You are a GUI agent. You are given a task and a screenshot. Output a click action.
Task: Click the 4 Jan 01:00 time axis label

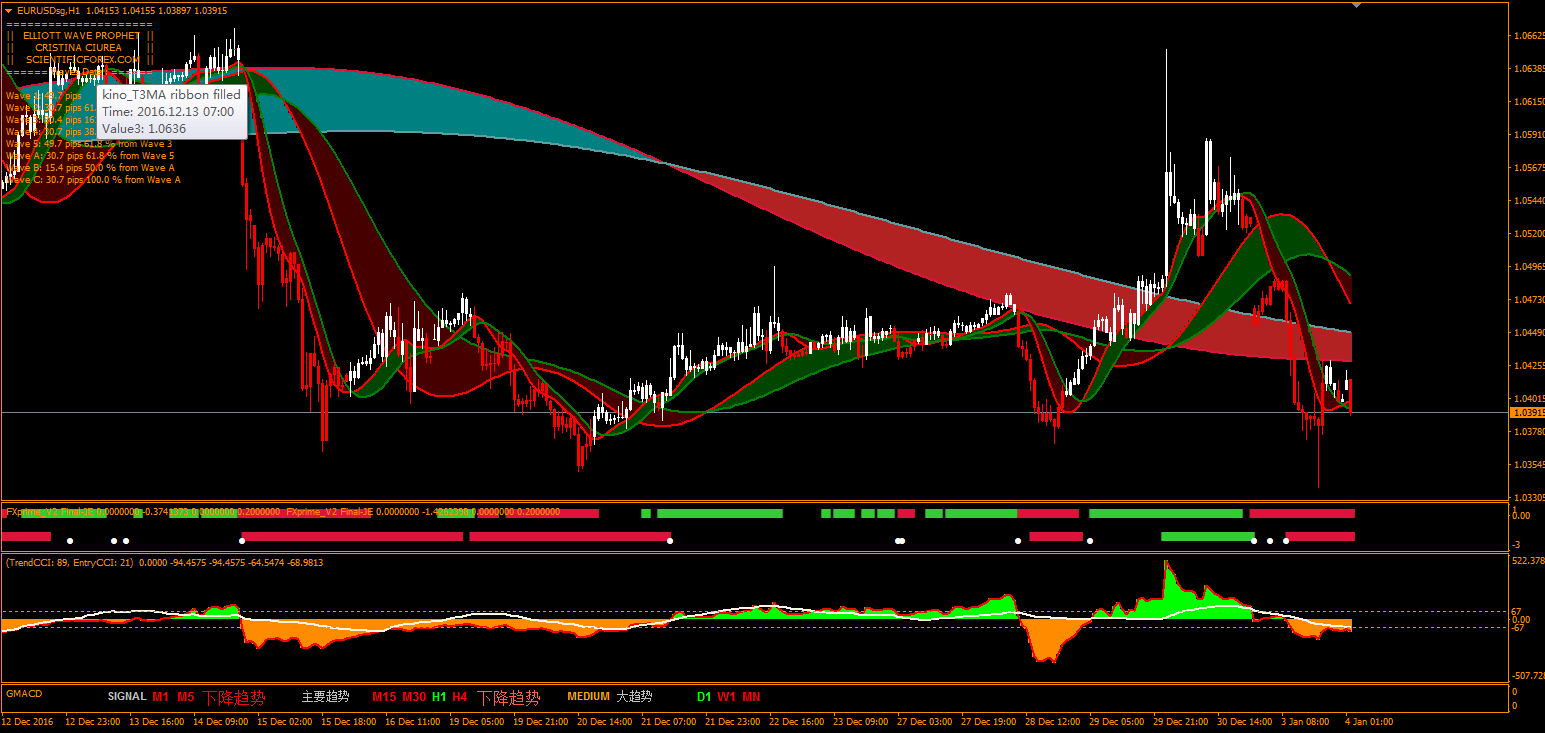click(1368, 721)
